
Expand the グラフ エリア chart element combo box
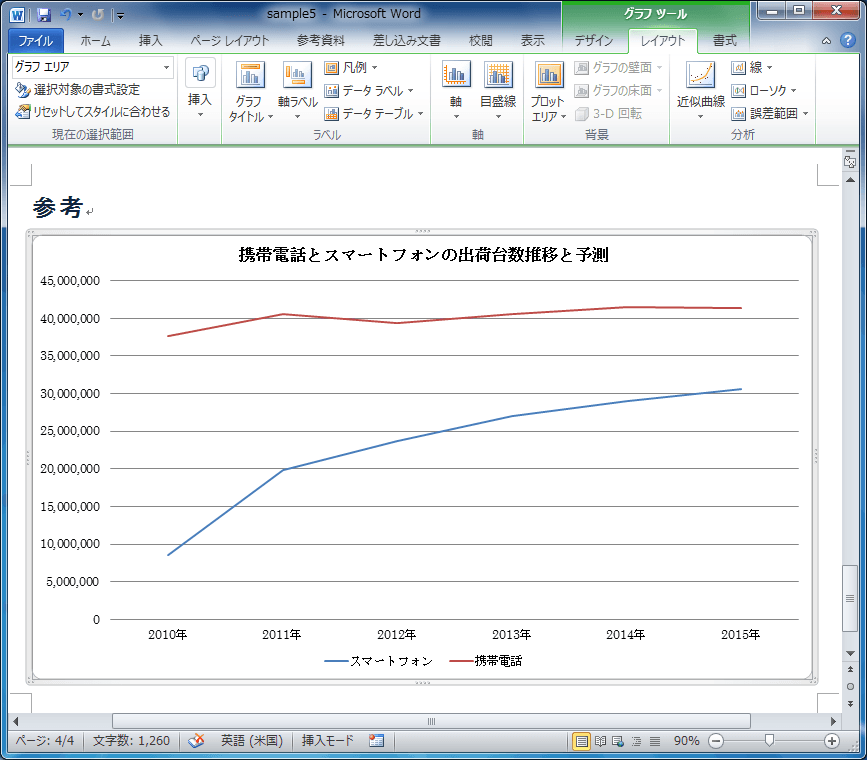(166, 67)
